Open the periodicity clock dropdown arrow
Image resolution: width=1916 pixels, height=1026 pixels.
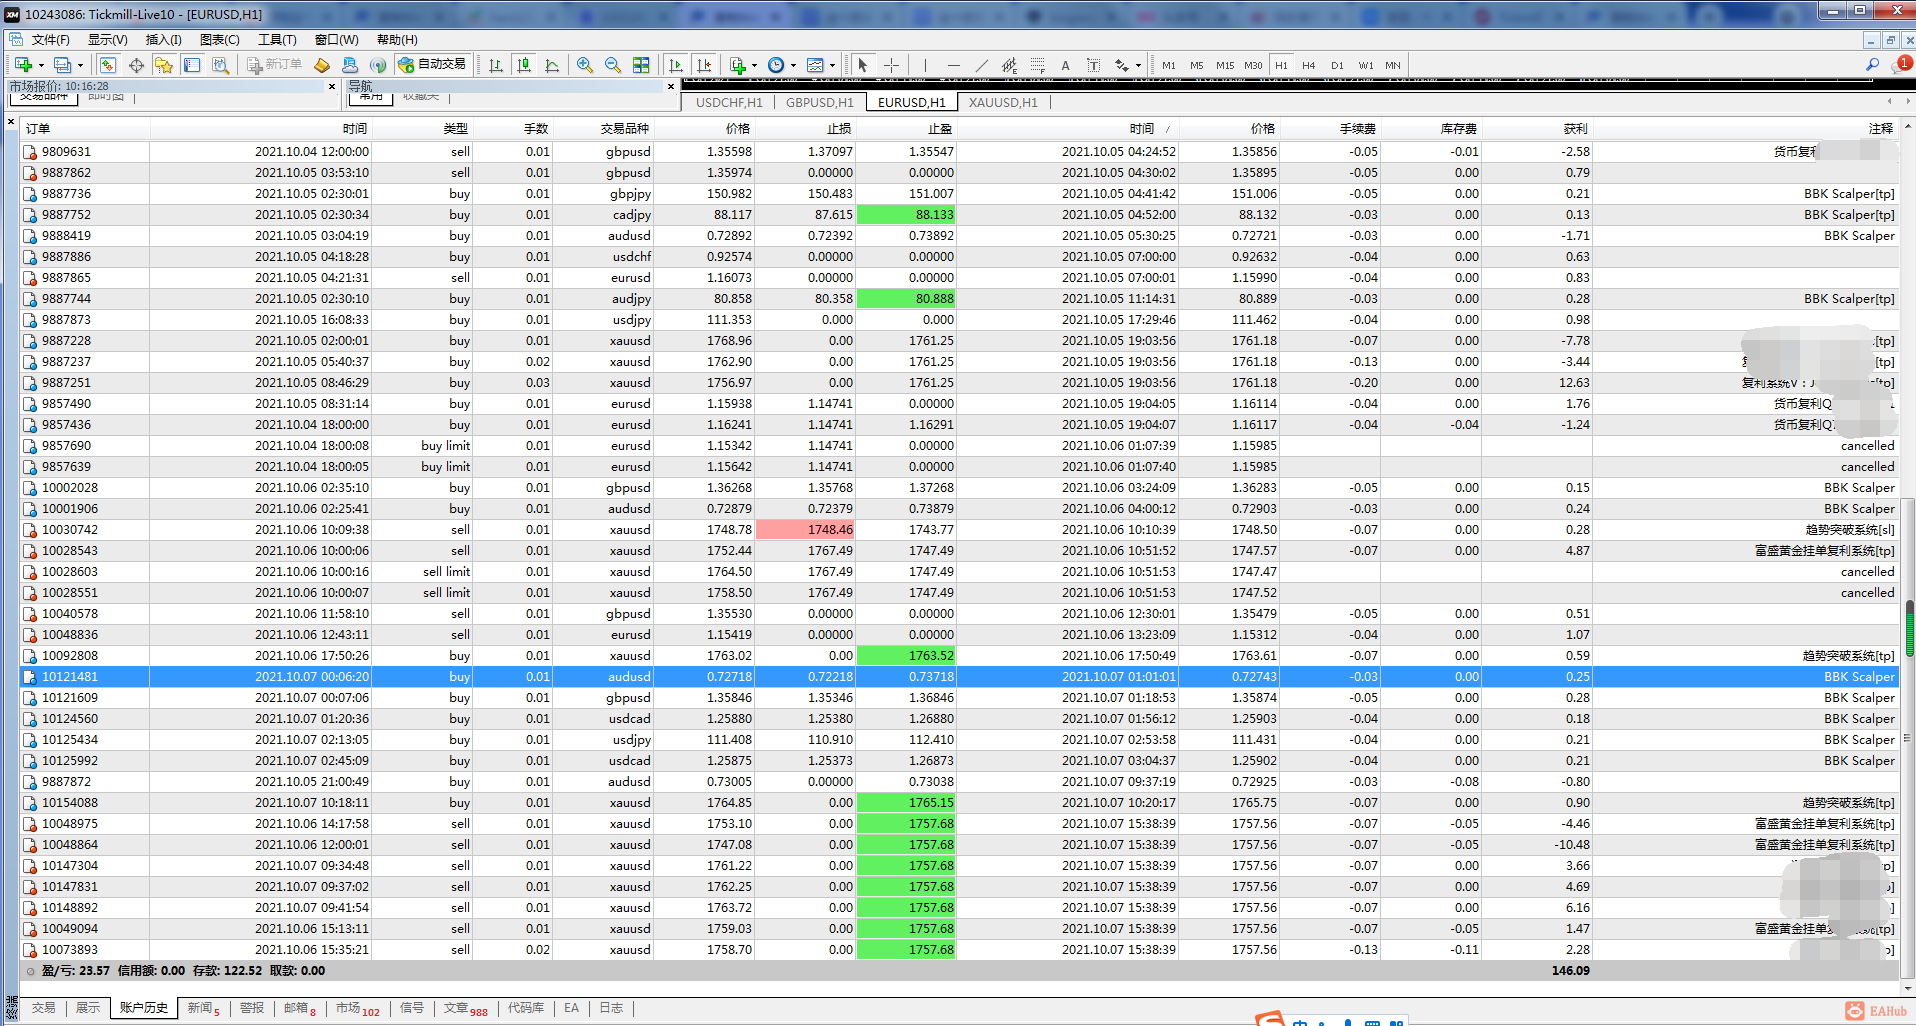pos(793,66)
